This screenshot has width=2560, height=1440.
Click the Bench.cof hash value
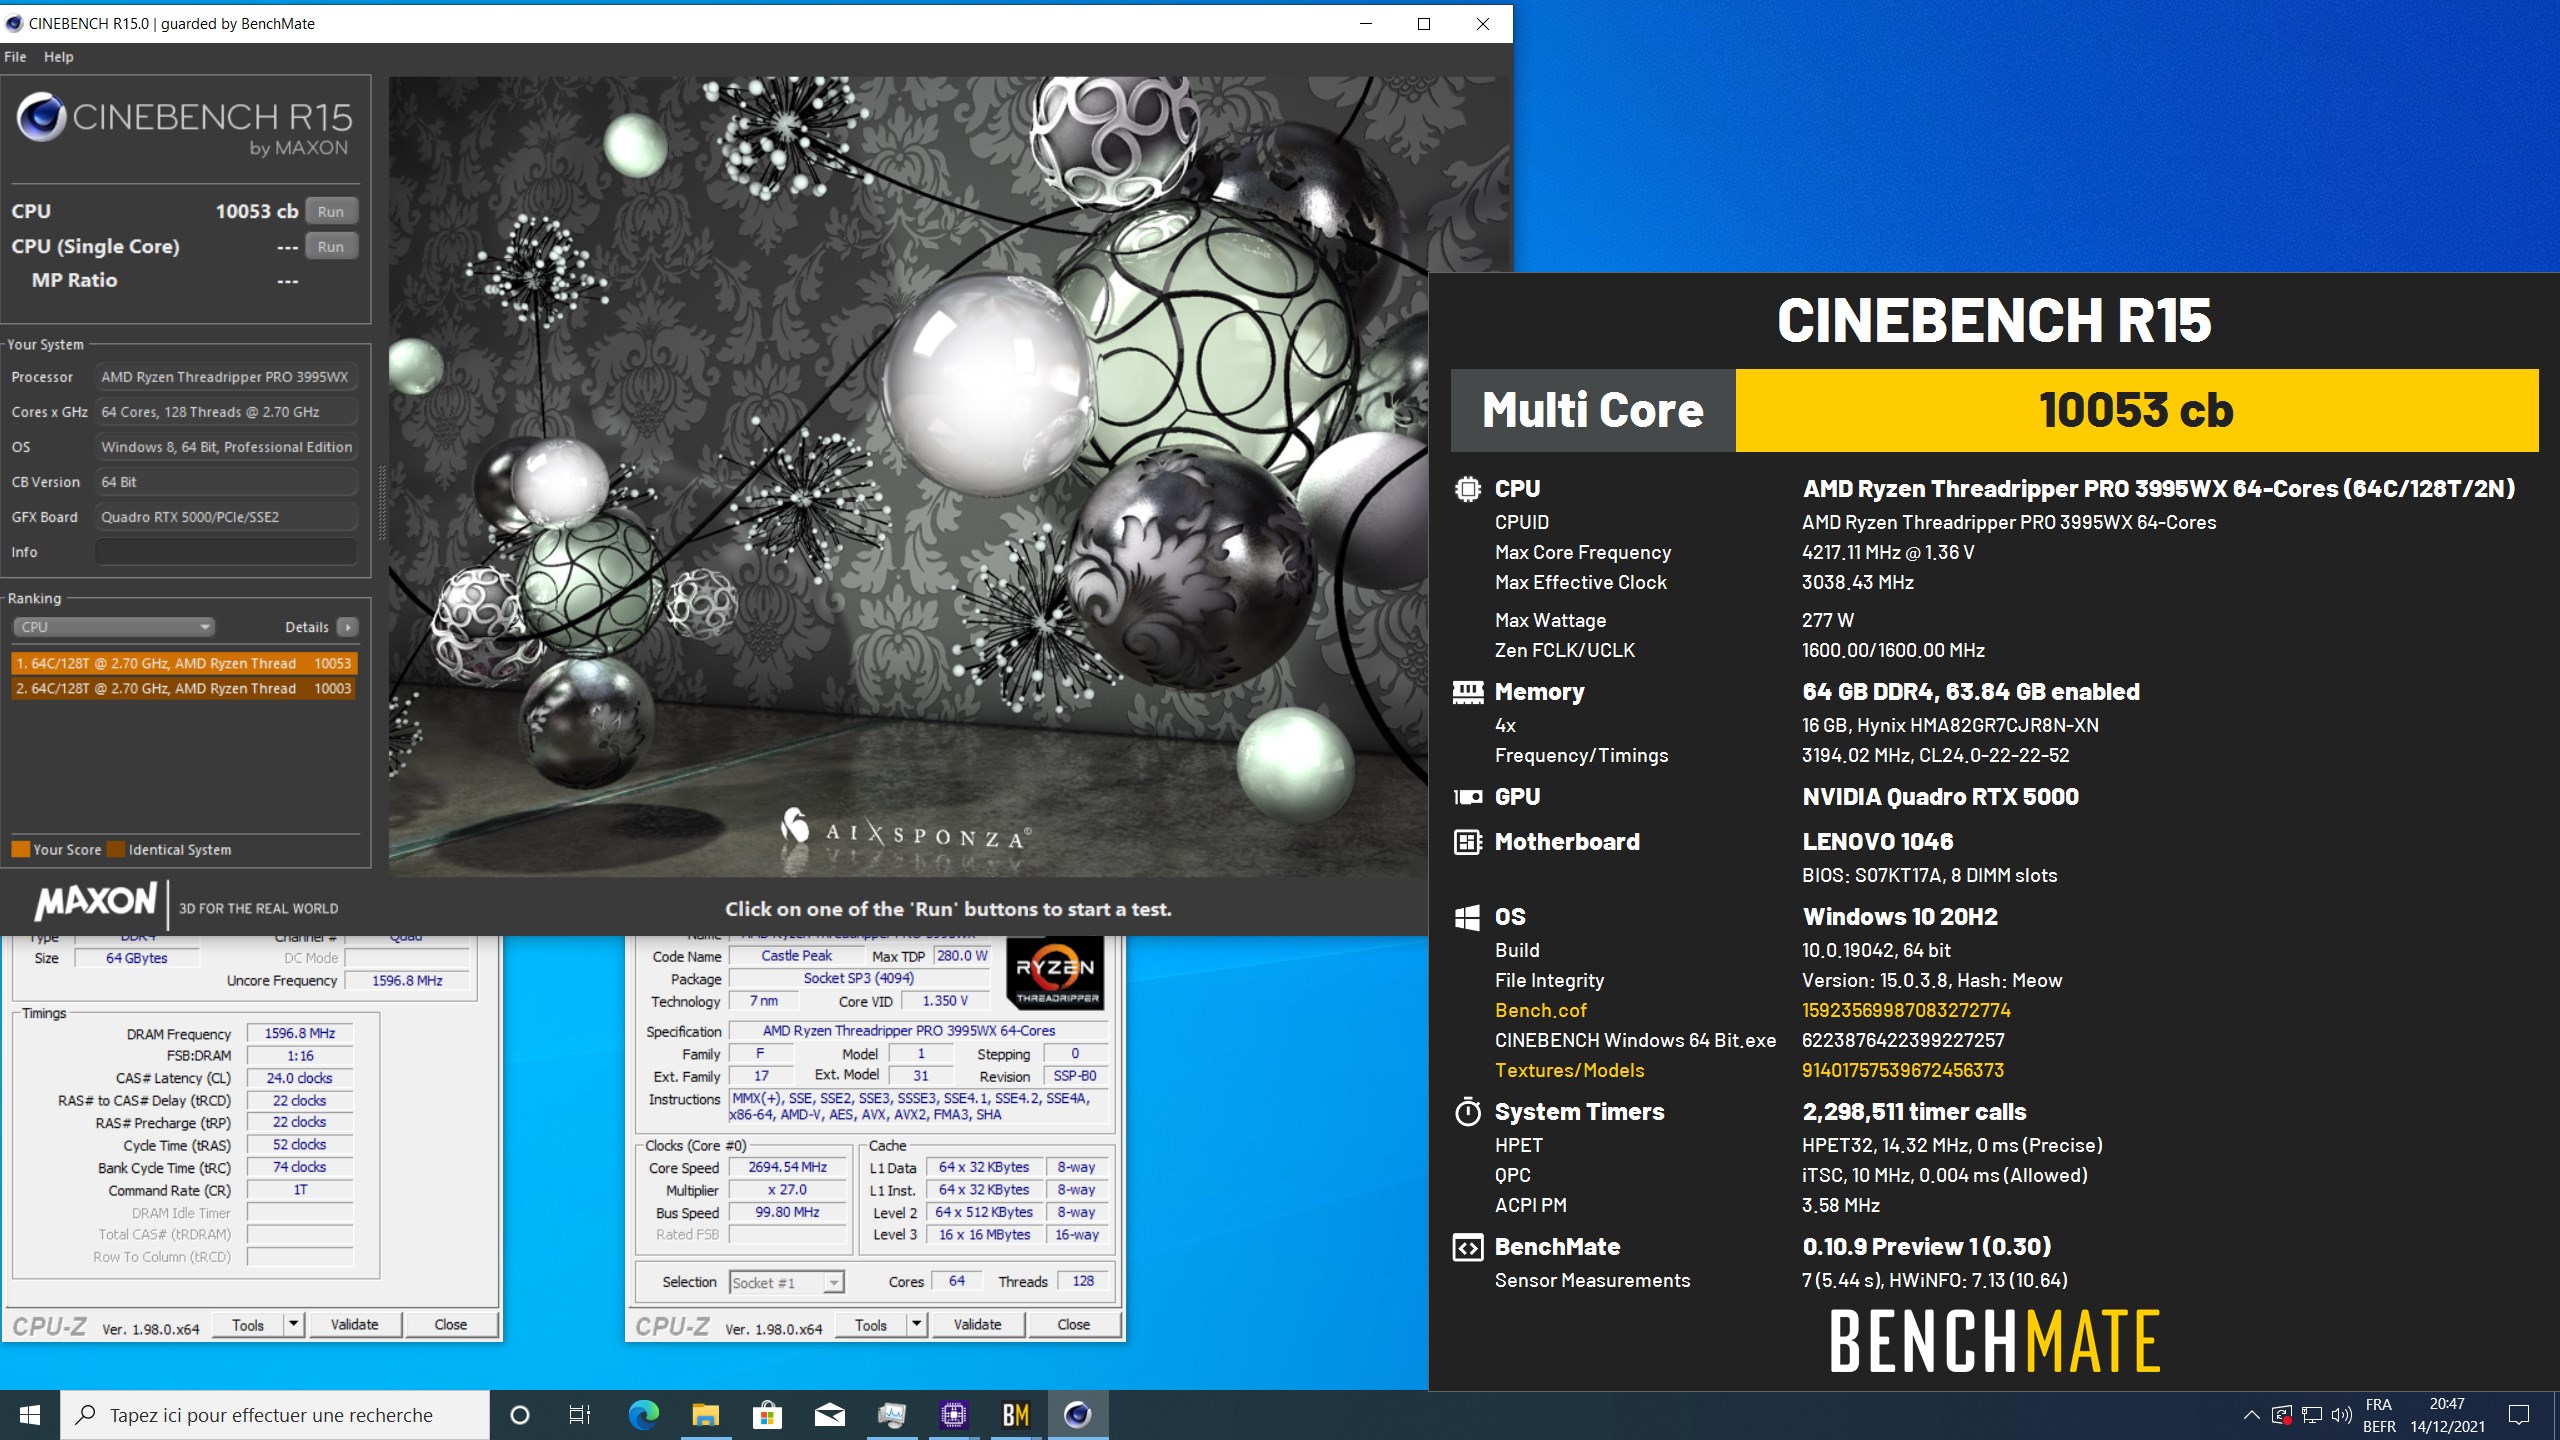(1906, 1010)
